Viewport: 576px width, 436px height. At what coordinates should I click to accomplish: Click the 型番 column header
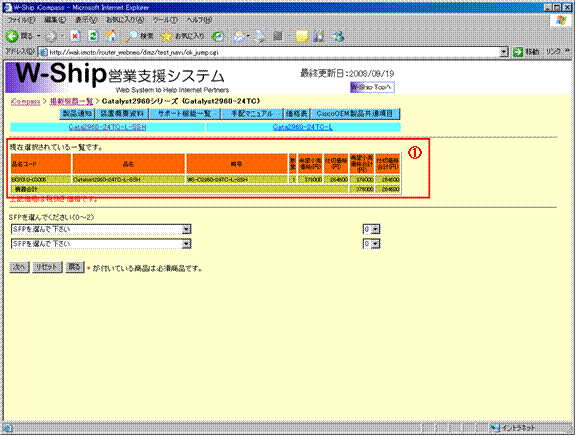pos(237,164)
